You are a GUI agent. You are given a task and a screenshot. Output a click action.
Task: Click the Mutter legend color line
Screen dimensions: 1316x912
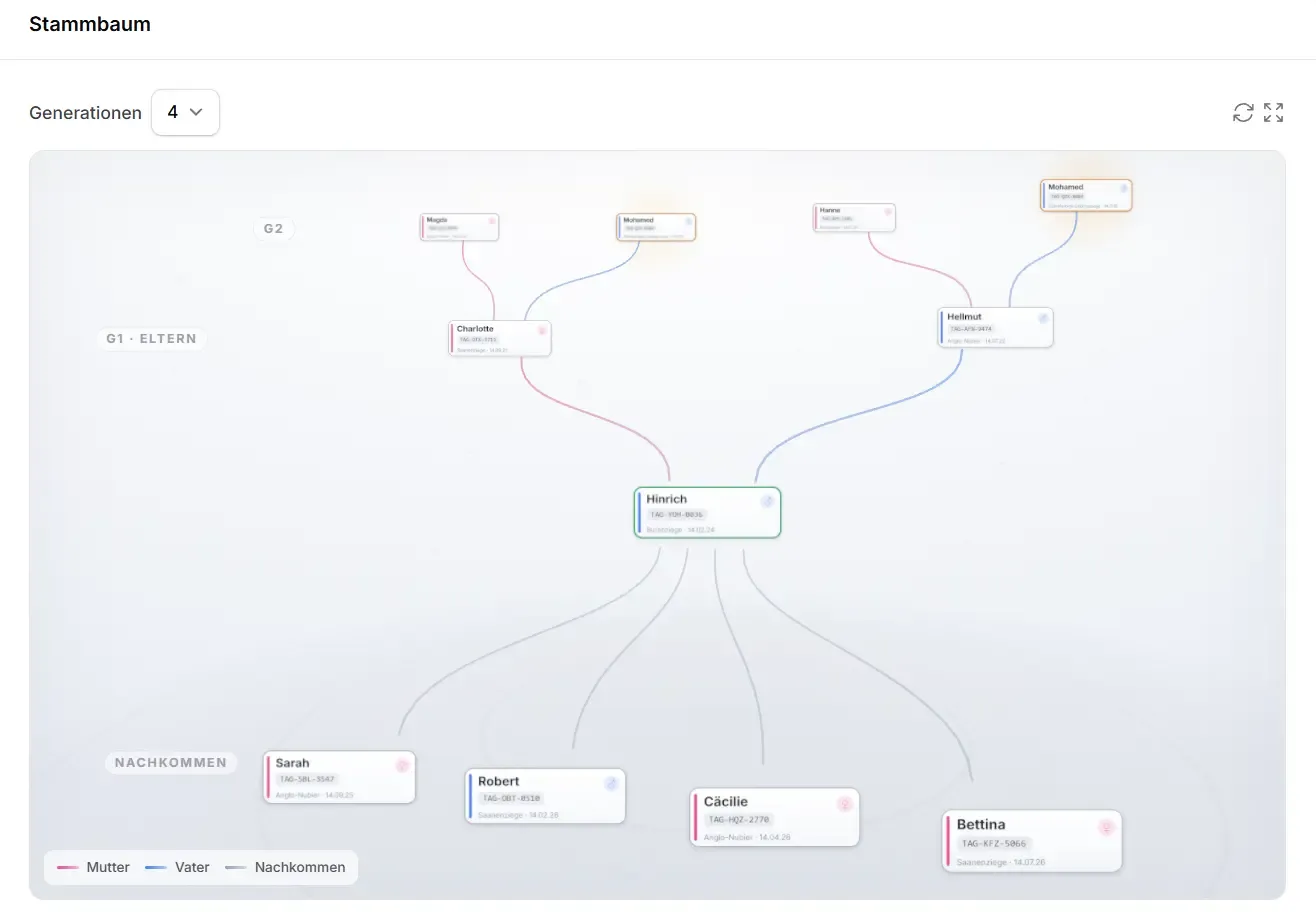(68, 867)
